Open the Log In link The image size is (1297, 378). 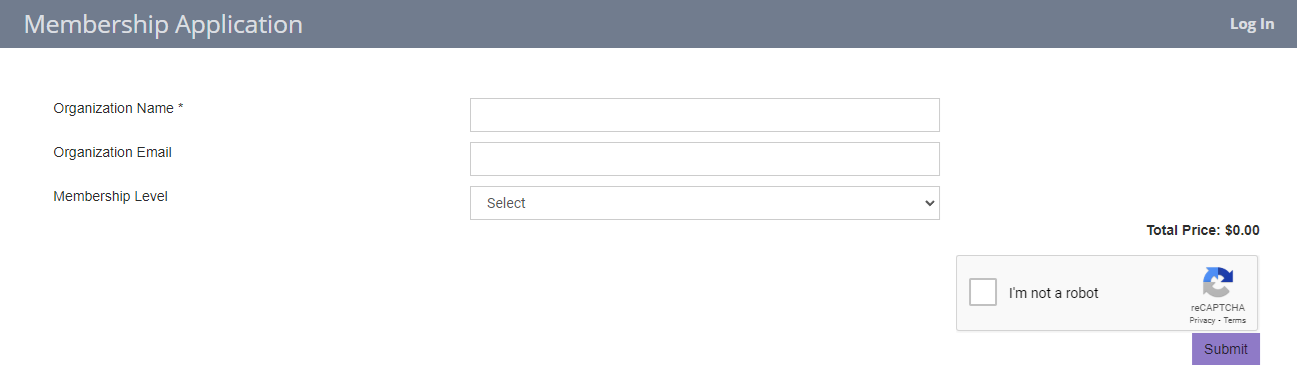pyautogui.click(x=1252, y=24)
